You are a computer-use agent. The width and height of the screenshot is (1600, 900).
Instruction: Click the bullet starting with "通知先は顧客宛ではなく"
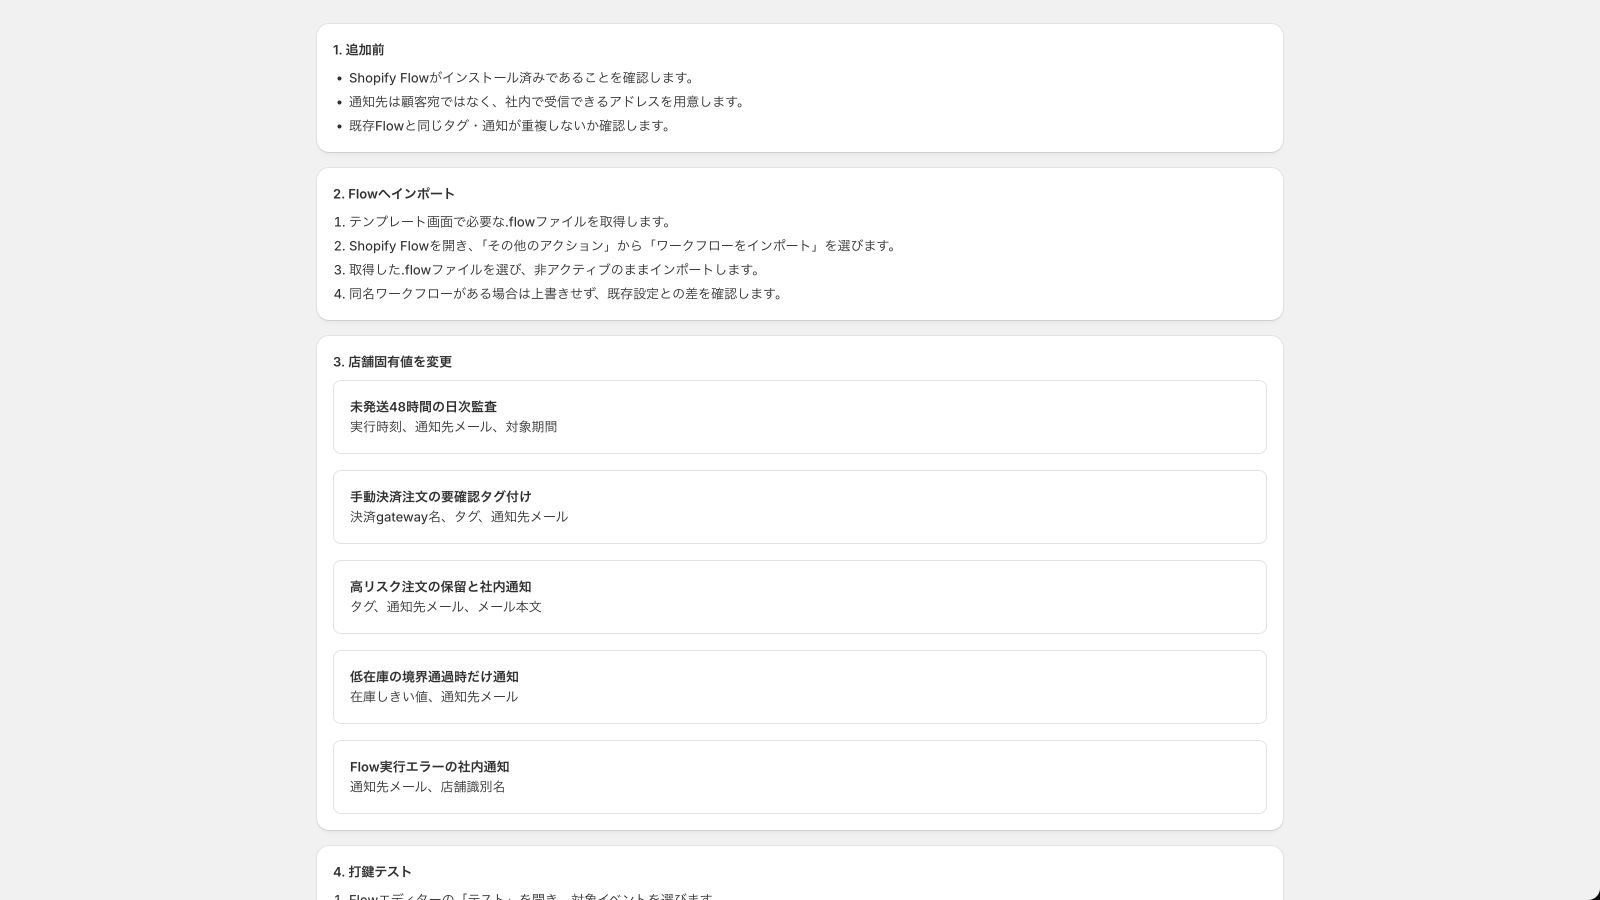click(547, 102)
